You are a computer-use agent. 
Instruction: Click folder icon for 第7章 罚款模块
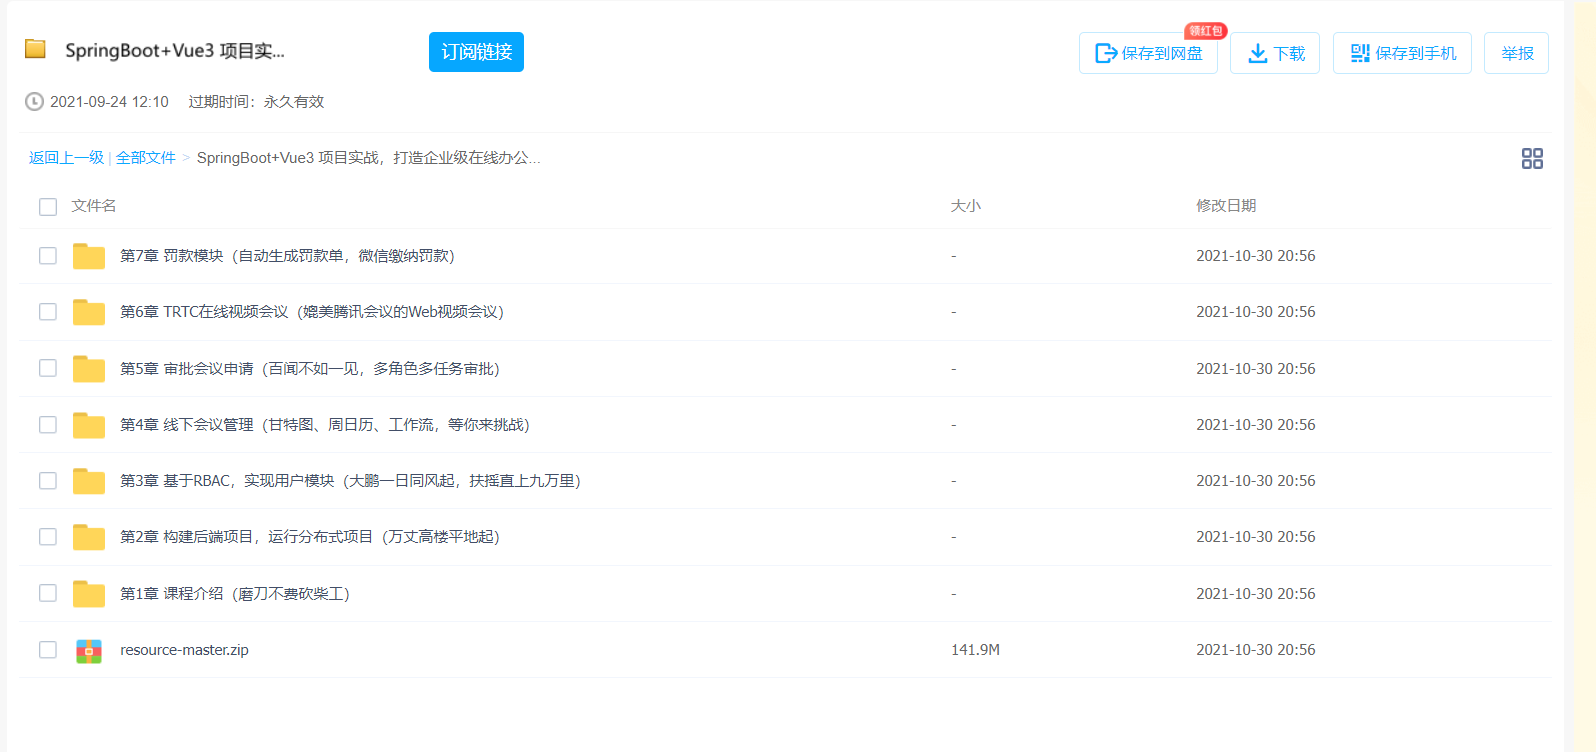pyautogui.click(x=89, y=256)
